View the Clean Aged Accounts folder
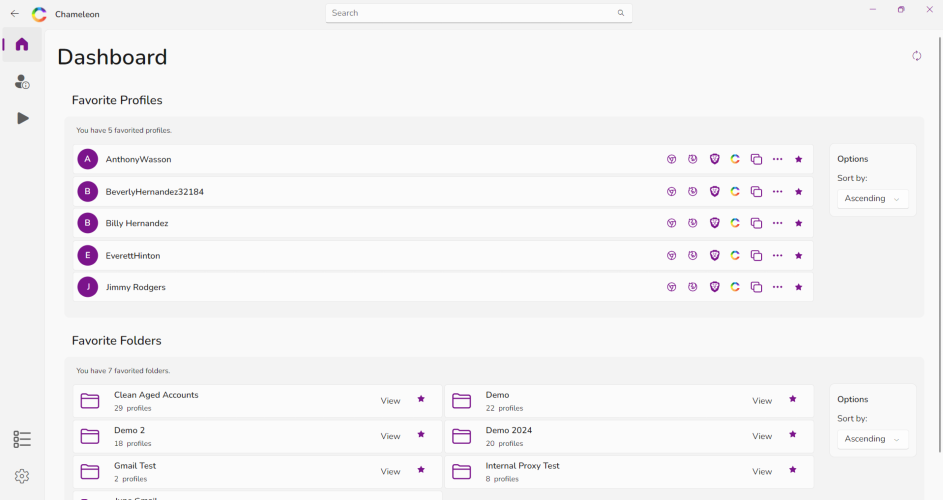943x500 pixels. tap(390, 401)
